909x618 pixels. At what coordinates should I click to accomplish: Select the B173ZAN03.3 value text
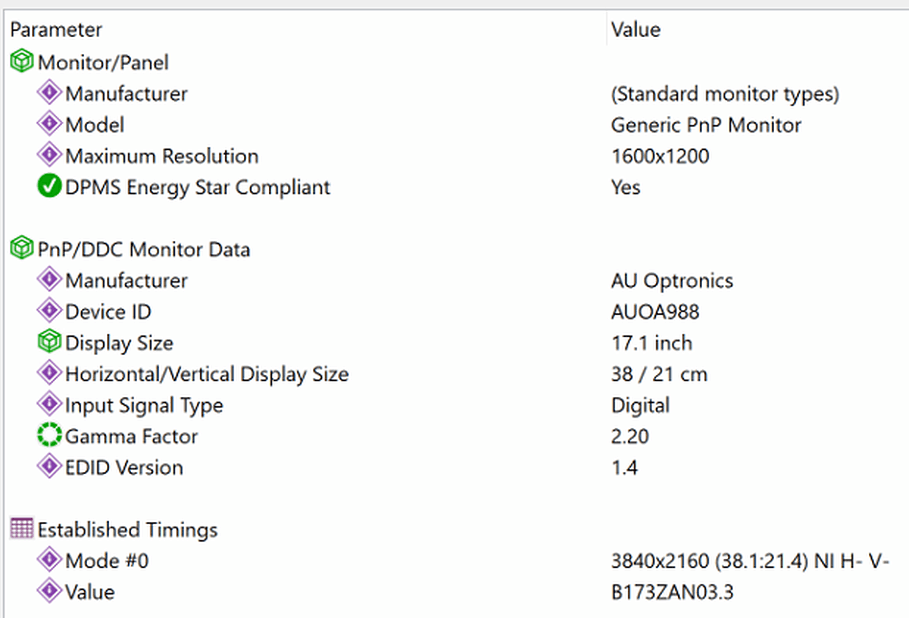672,592
